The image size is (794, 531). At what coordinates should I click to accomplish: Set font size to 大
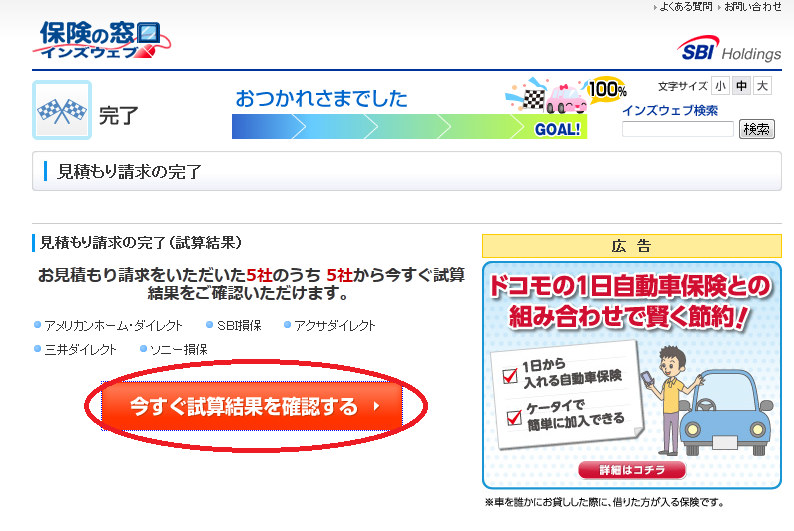tap(762, 86)
